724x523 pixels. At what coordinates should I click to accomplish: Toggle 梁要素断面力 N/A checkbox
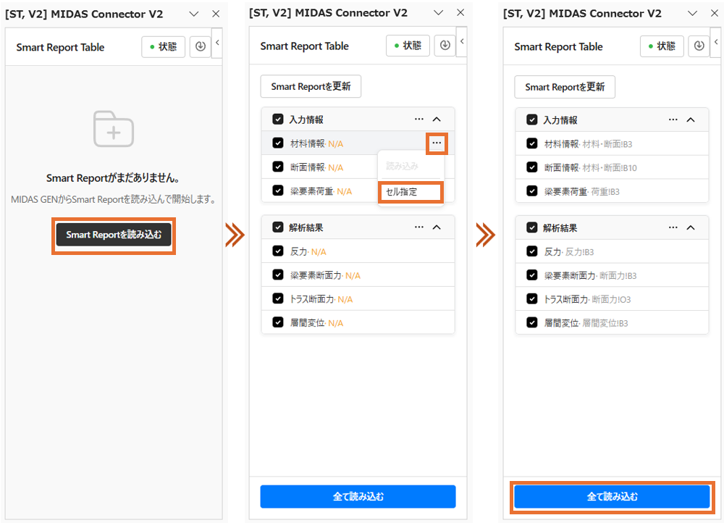coord(278,275)
